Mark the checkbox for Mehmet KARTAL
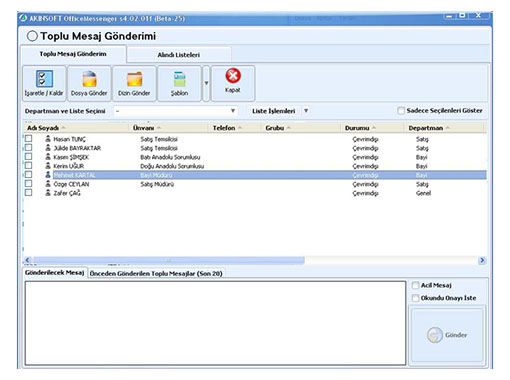The image size is (510, 380). click(29, 174)
